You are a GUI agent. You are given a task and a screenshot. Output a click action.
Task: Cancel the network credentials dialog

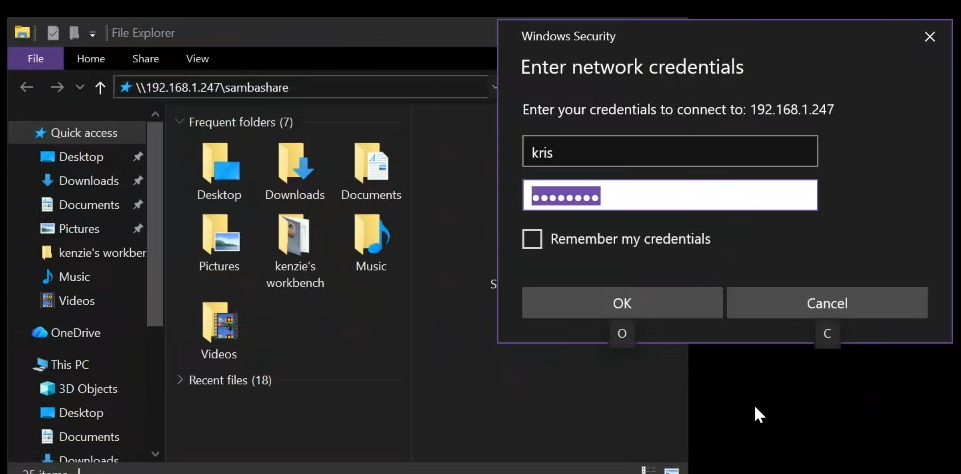pos(827,303)
